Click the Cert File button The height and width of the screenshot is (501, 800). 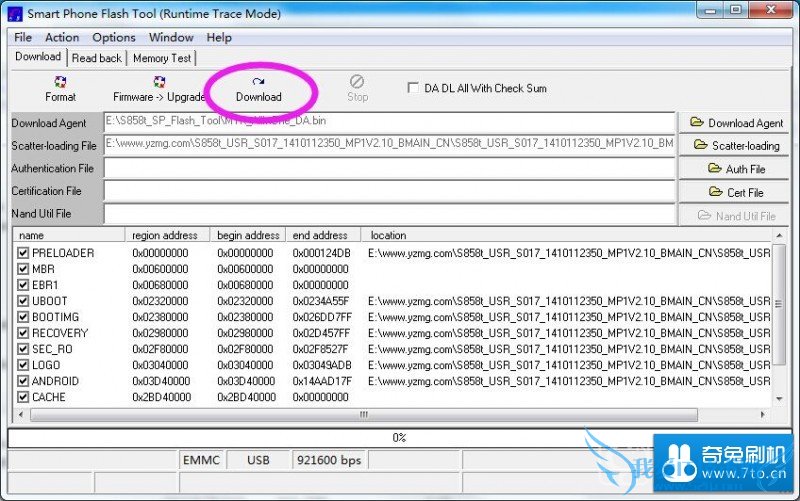pyautogui.click(x=735, y=192)
